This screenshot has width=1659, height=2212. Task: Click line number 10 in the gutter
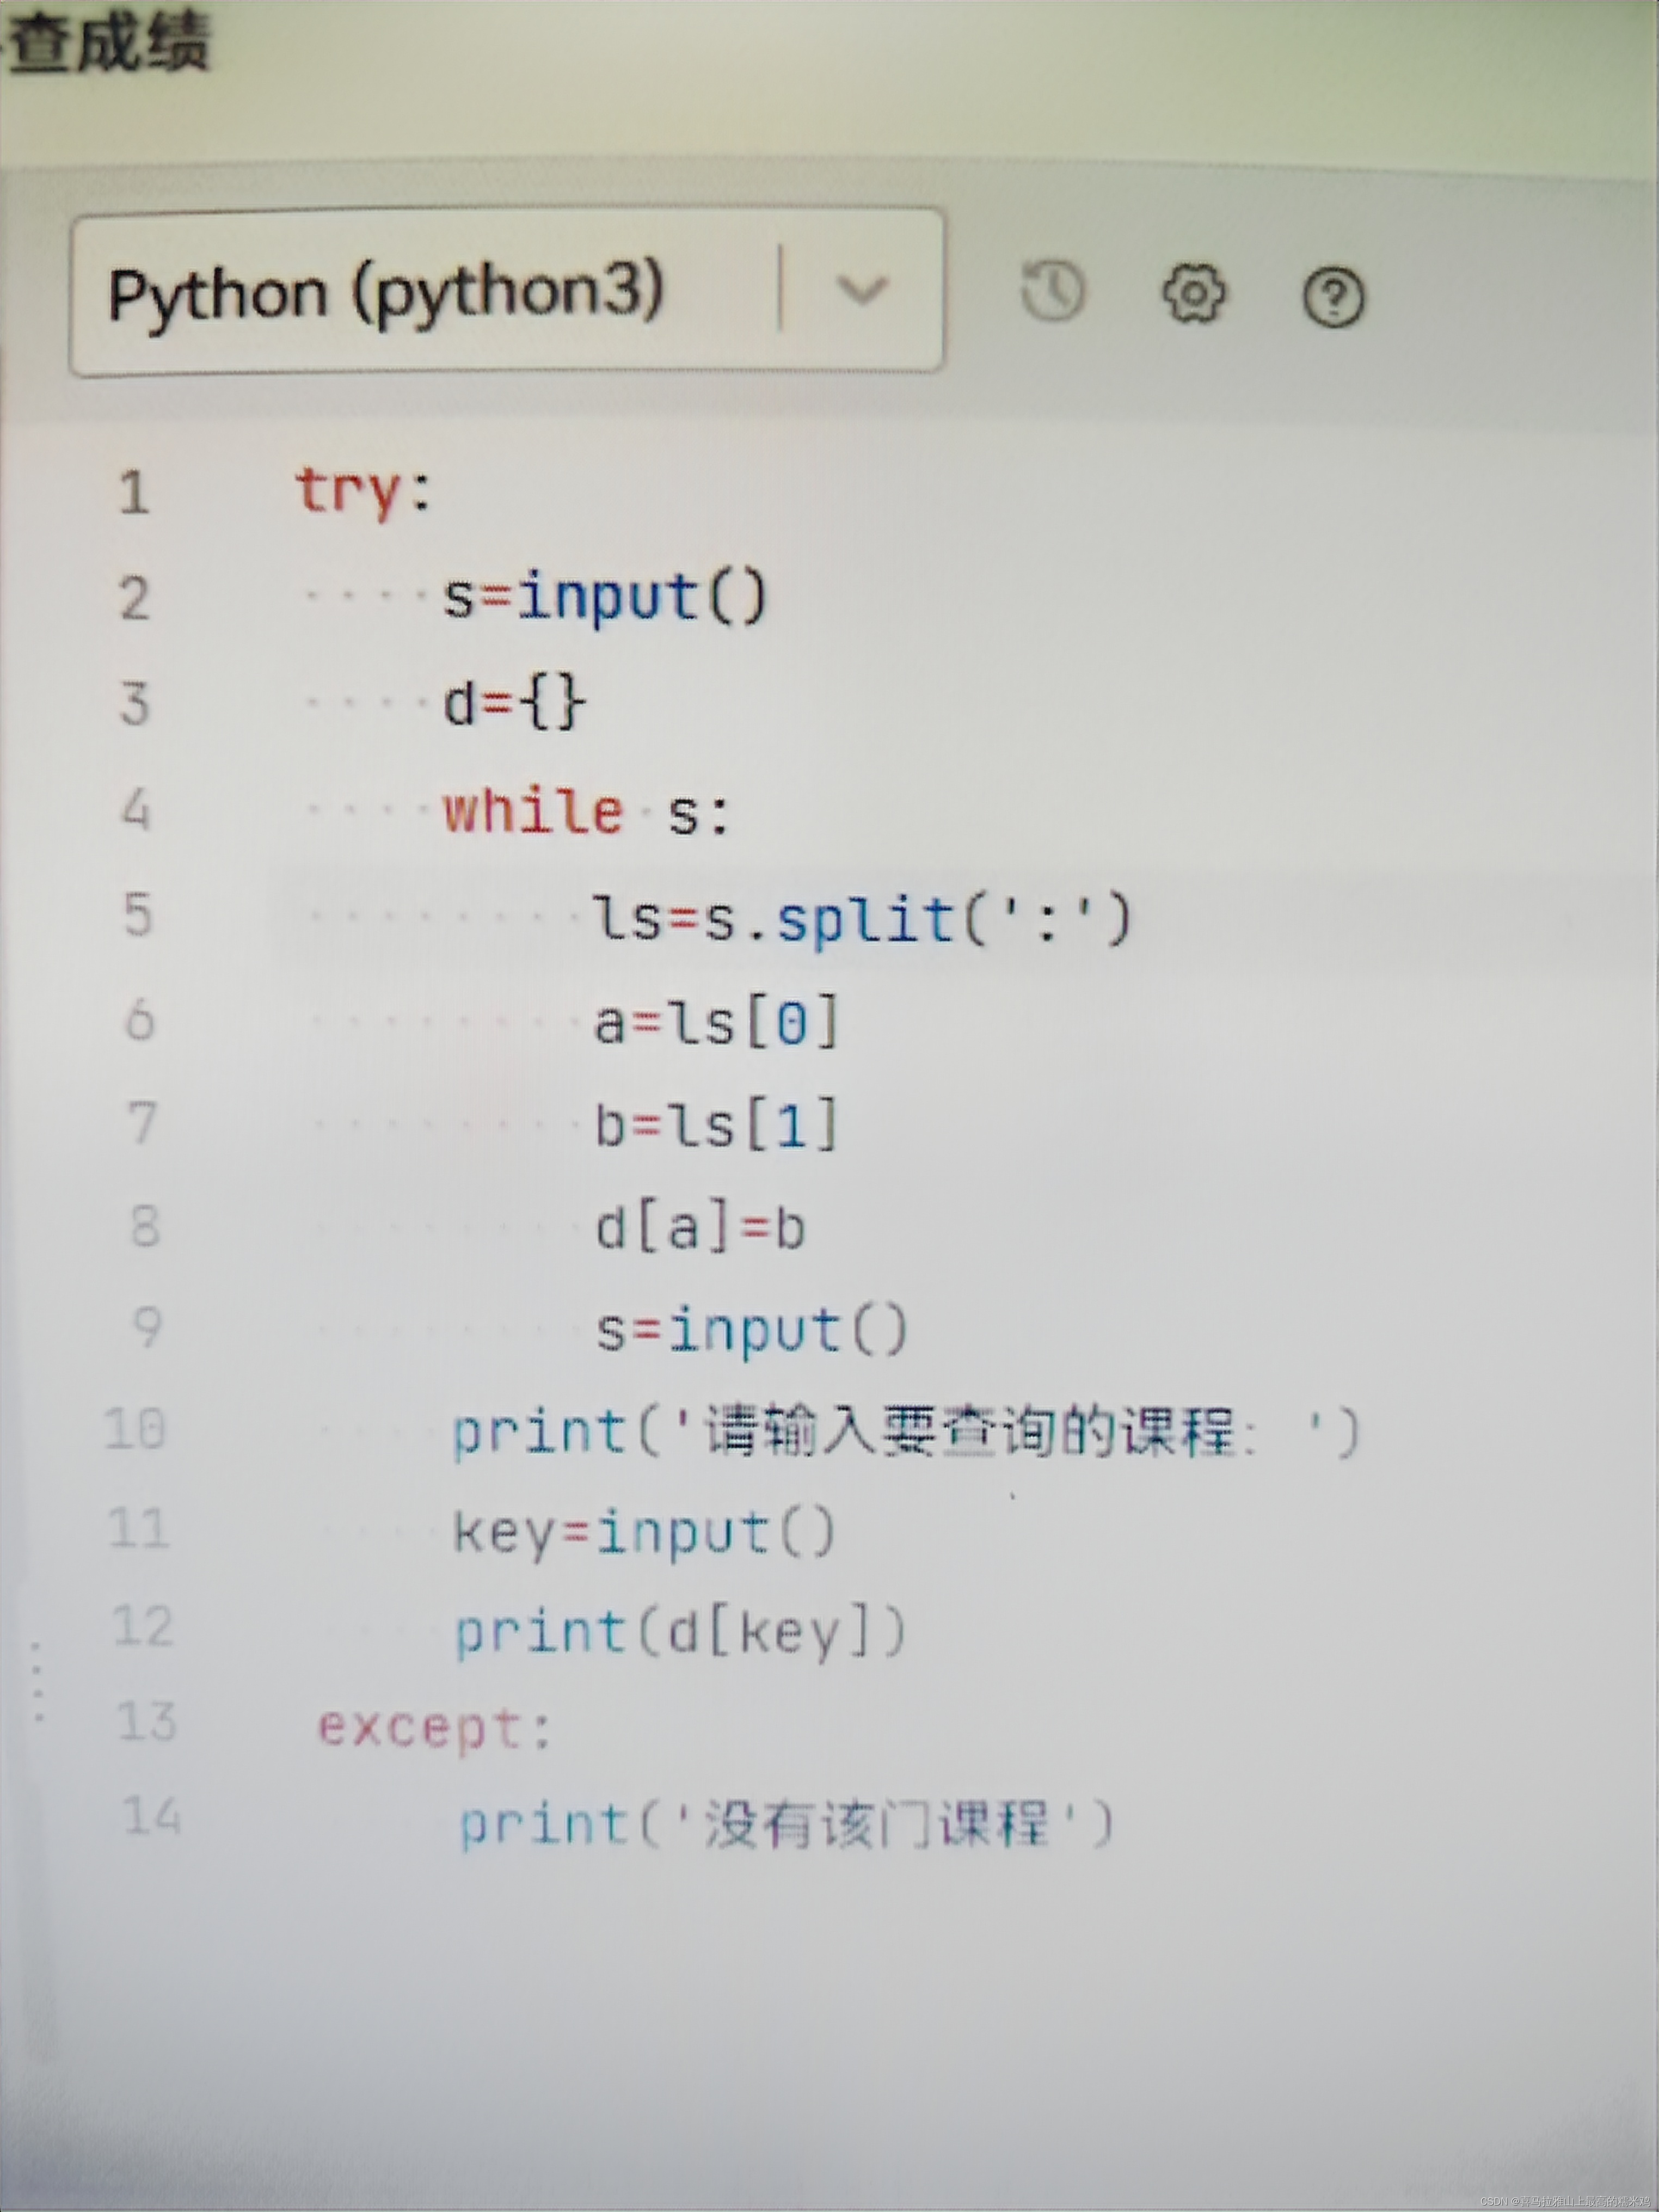(x=135, y=1429)
